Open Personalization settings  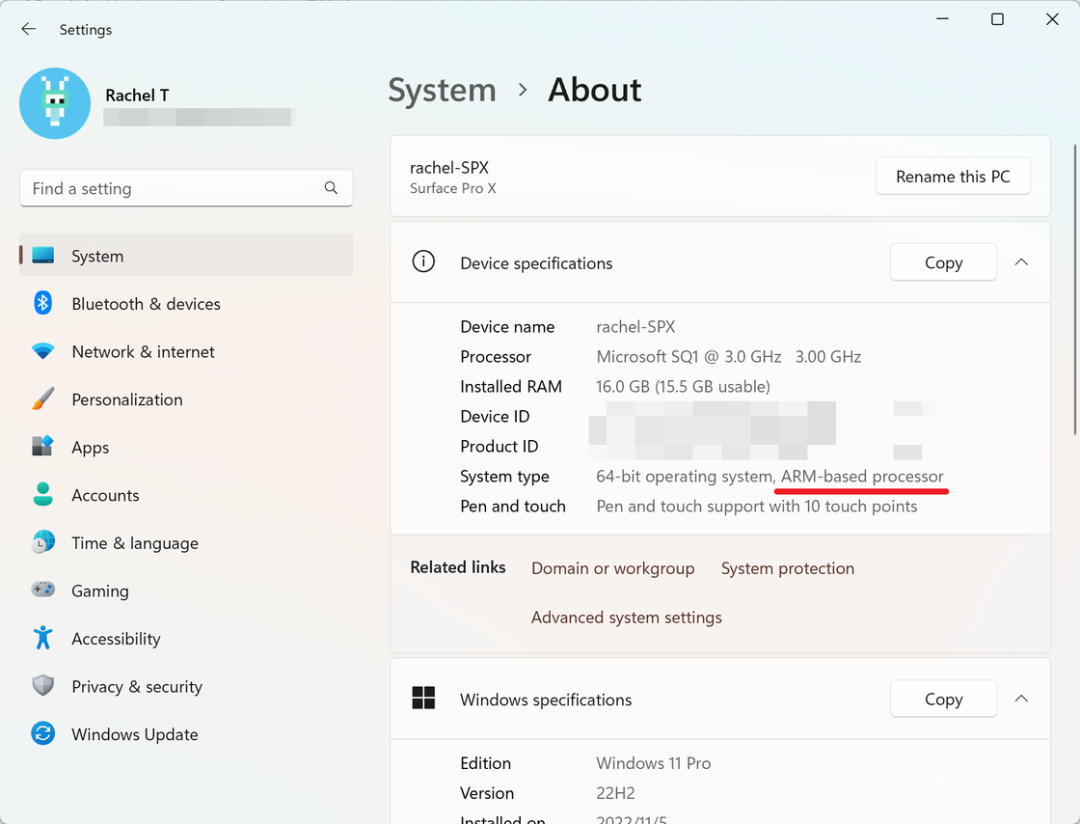[x=127, y=399]
